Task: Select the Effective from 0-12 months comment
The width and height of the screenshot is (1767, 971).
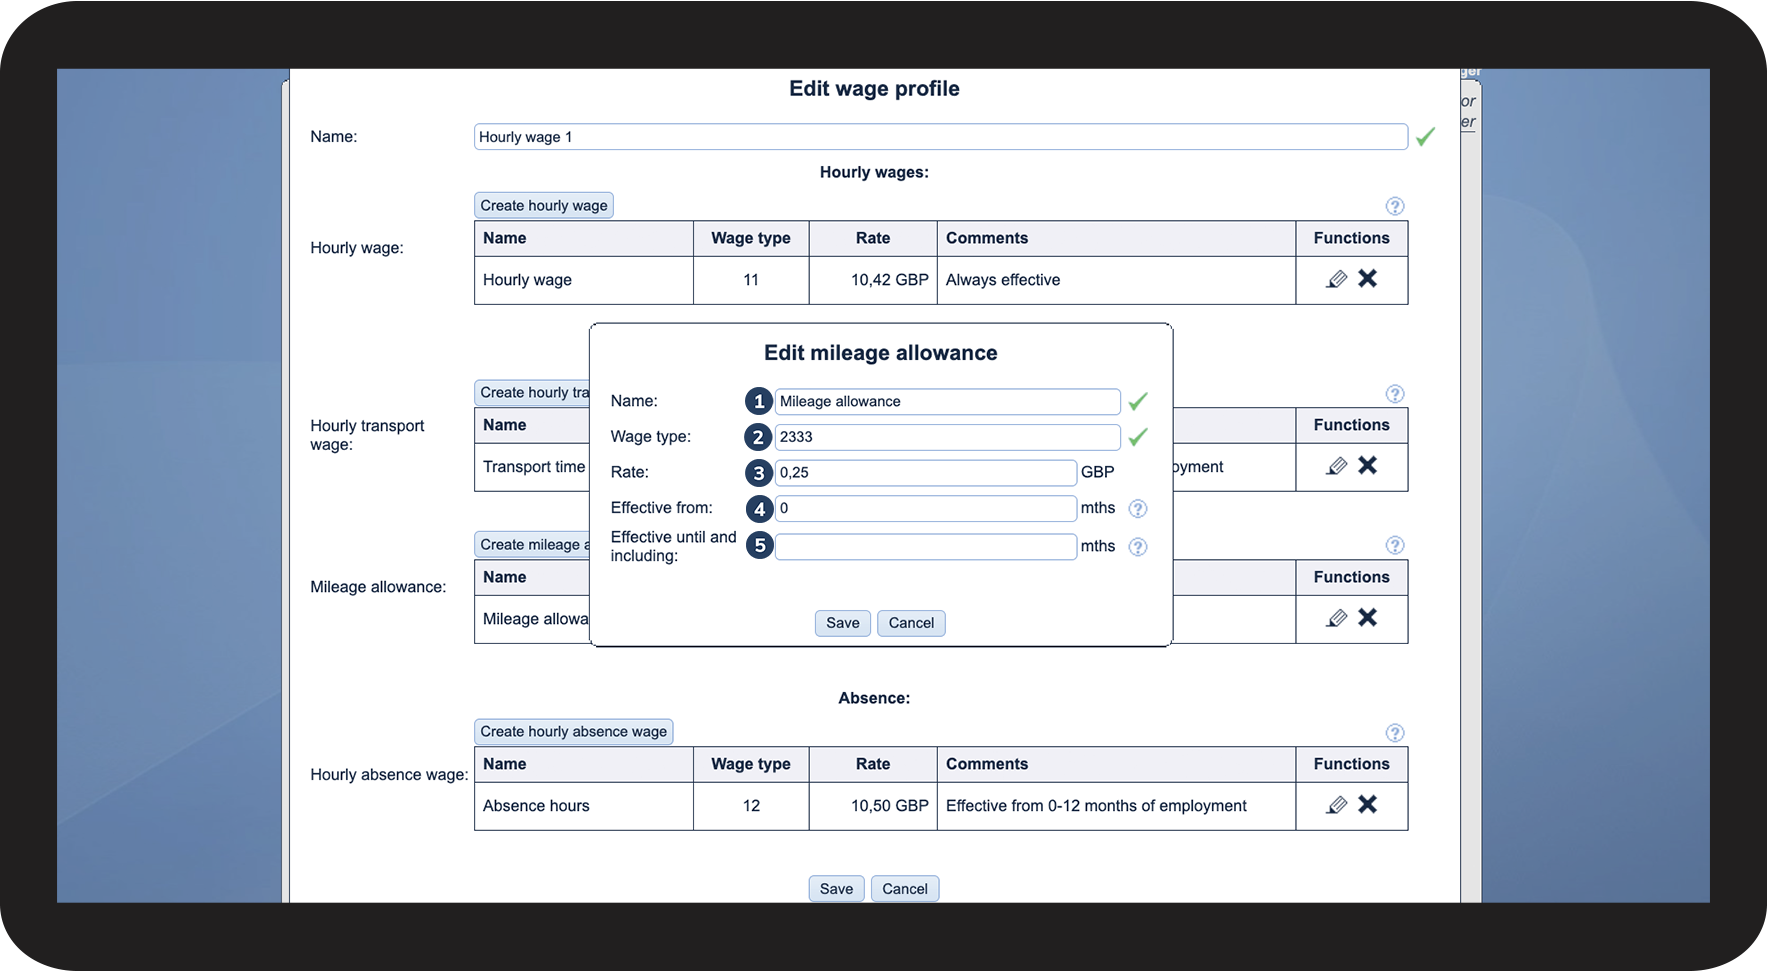Action: (1116, 806)
